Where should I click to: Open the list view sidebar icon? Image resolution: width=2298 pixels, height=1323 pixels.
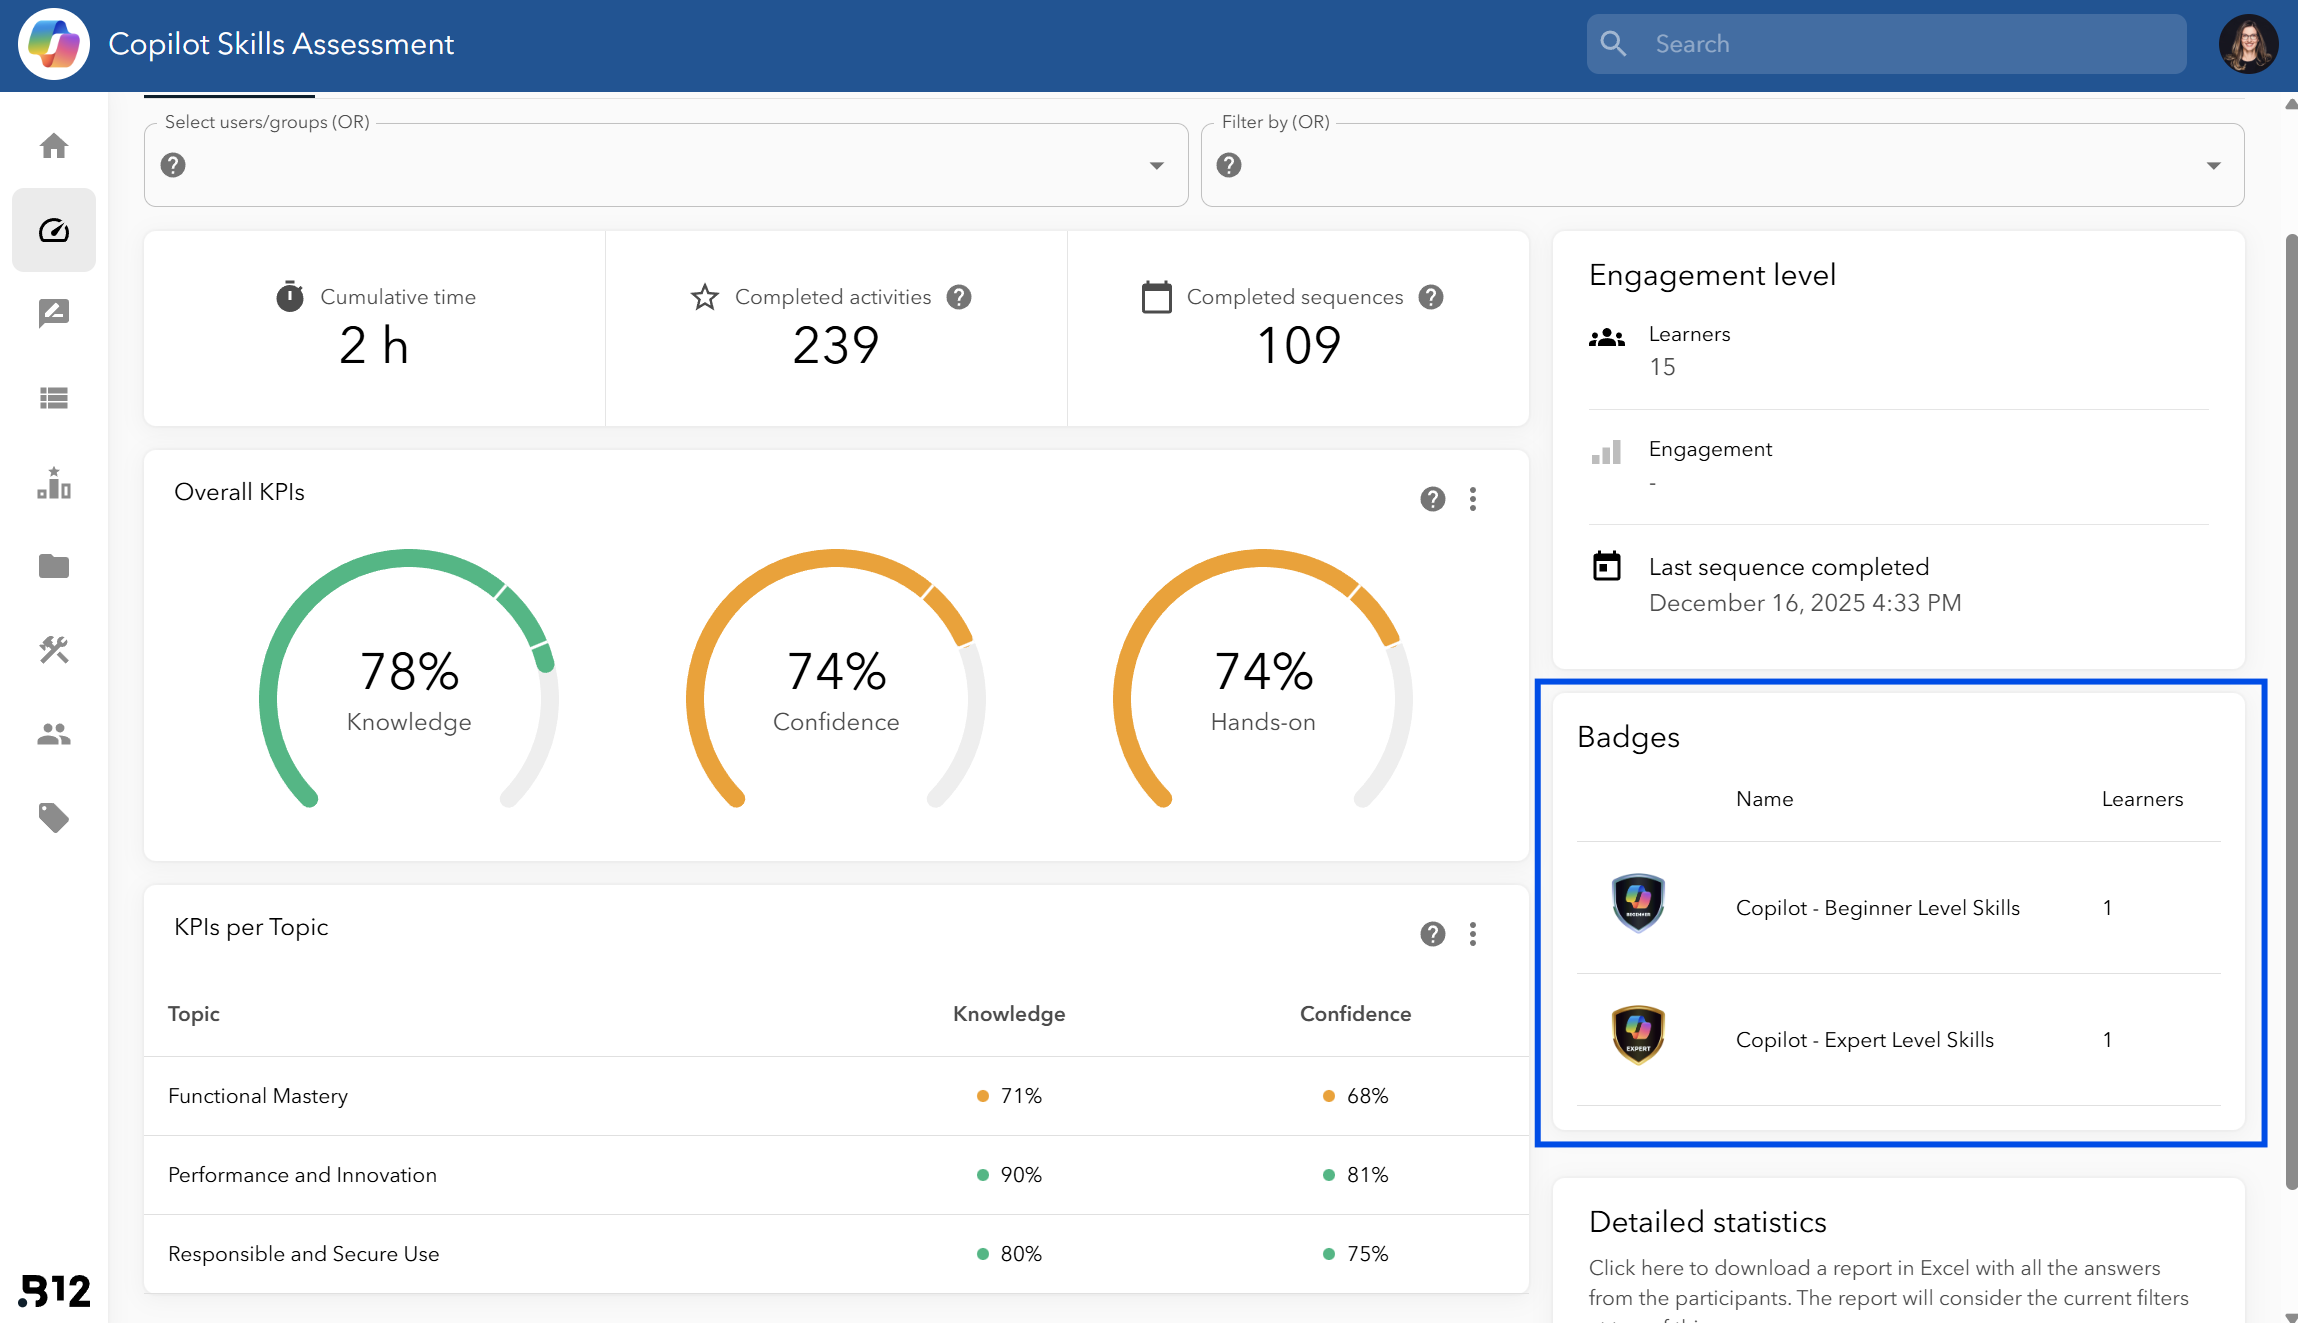coord(54,398)
